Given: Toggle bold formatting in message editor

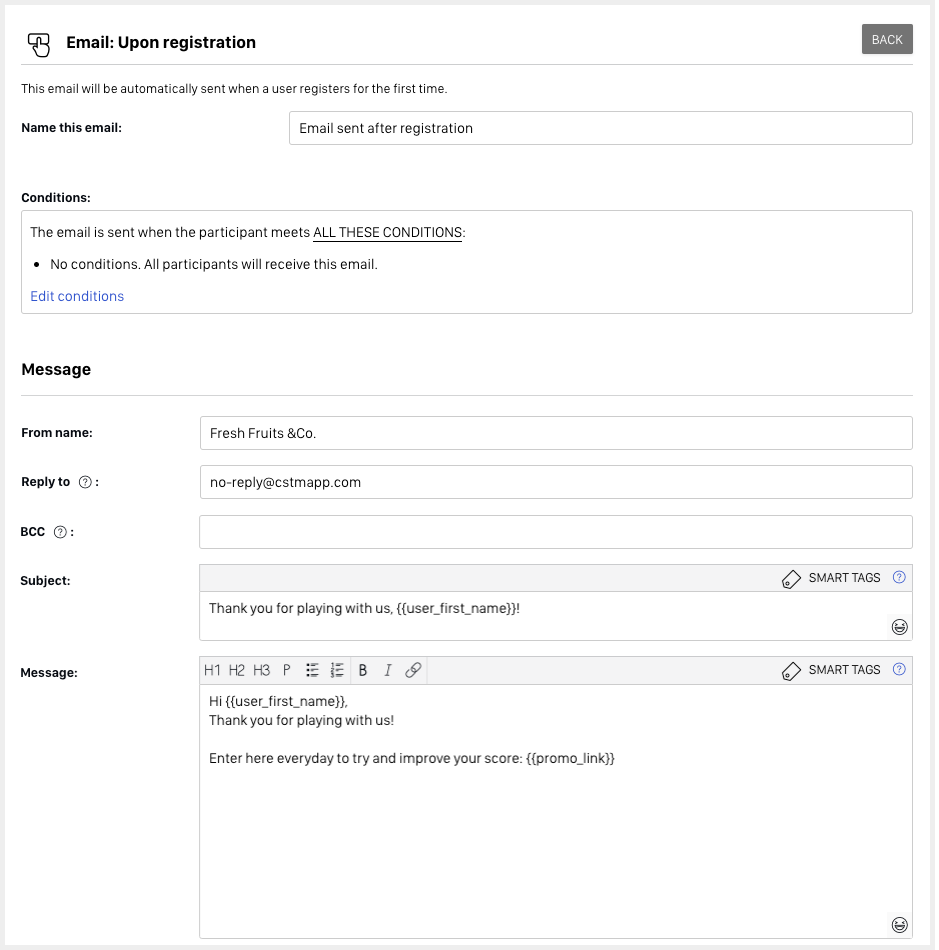Looking at the screenshot, I should (363, 670).
